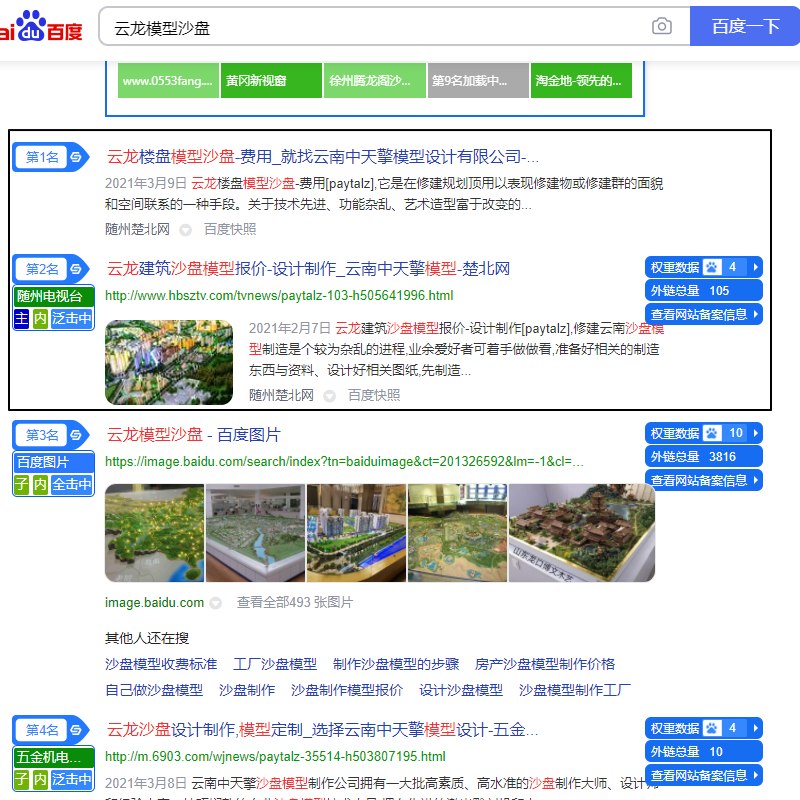Open the green park layout model image

[x=457, y=533]
